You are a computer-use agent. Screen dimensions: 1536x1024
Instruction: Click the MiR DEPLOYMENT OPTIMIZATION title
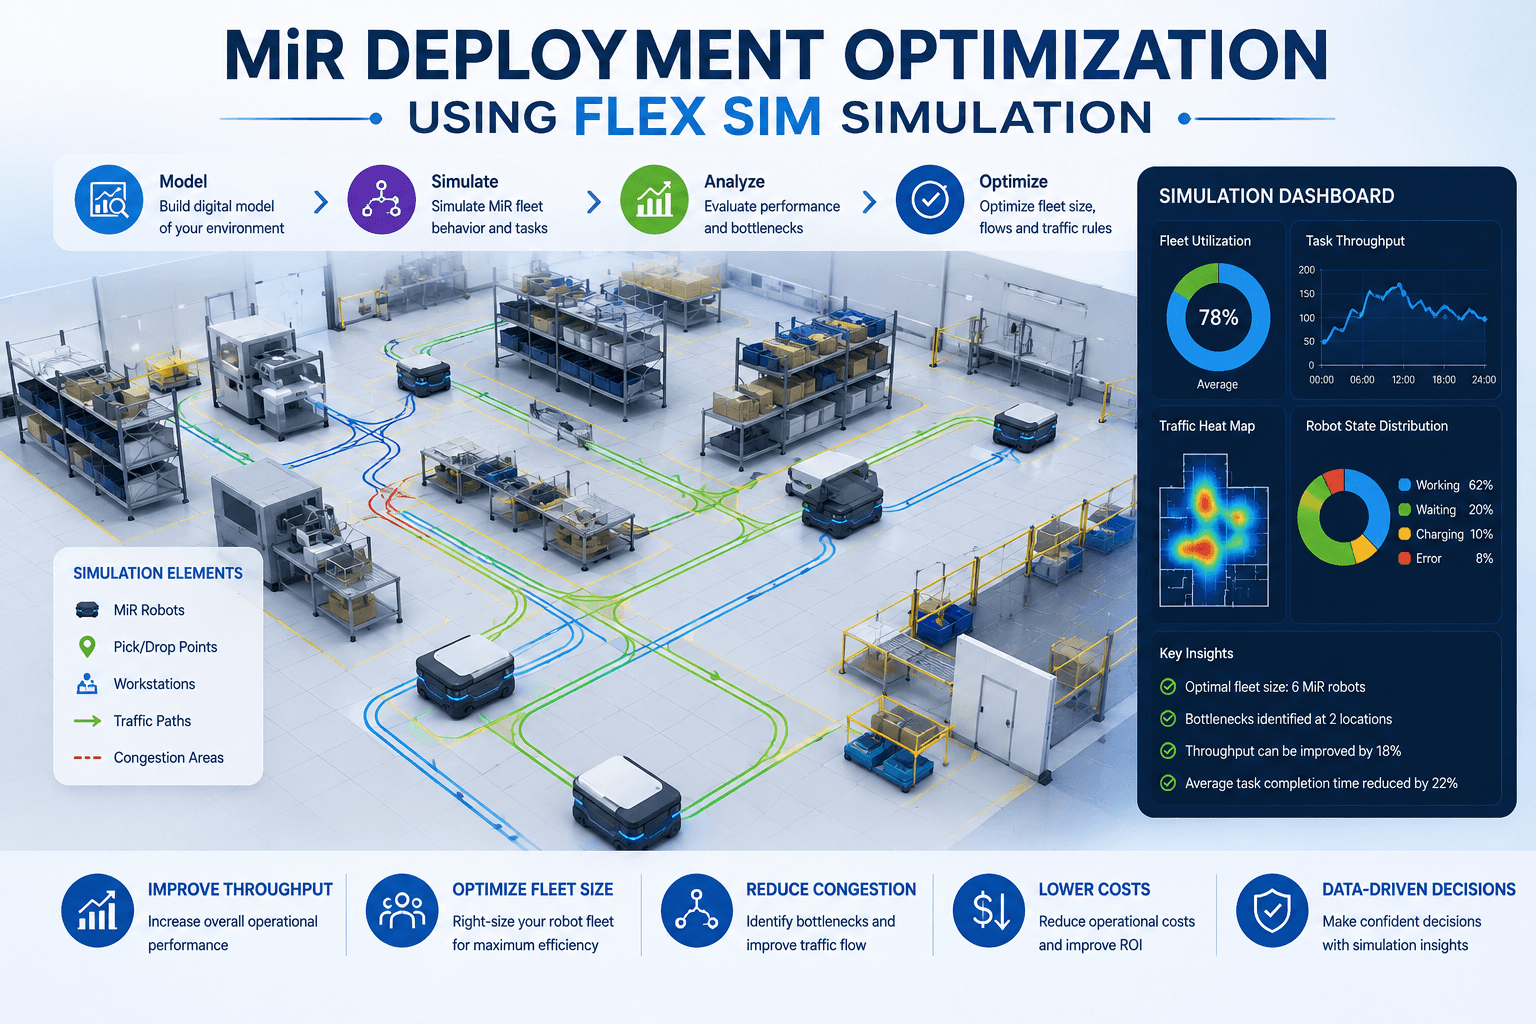(776, 55)
